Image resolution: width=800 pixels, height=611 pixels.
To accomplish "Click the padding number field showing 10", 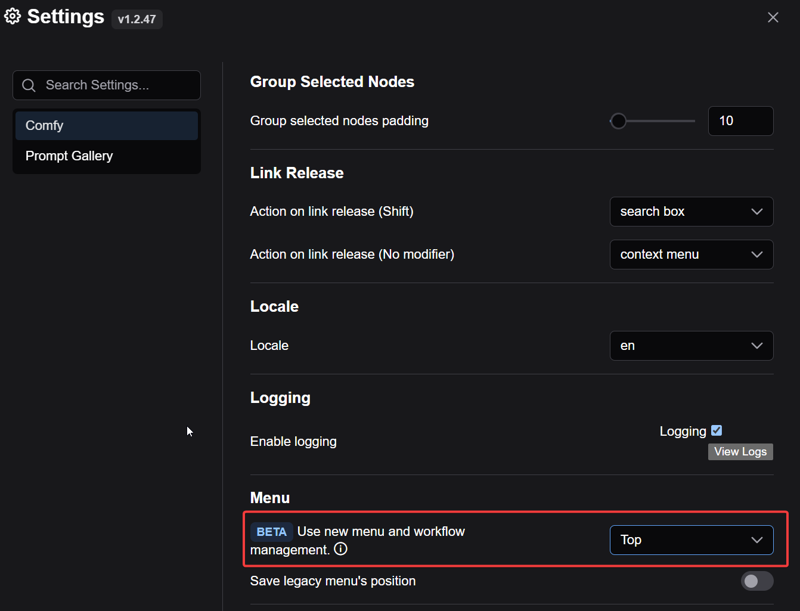I will pyautogui.click(x=741, y=121).
